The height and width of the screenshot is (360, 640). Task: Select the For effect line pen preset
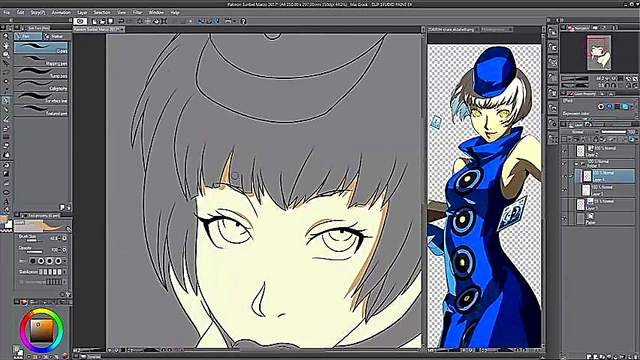point(41,97)
